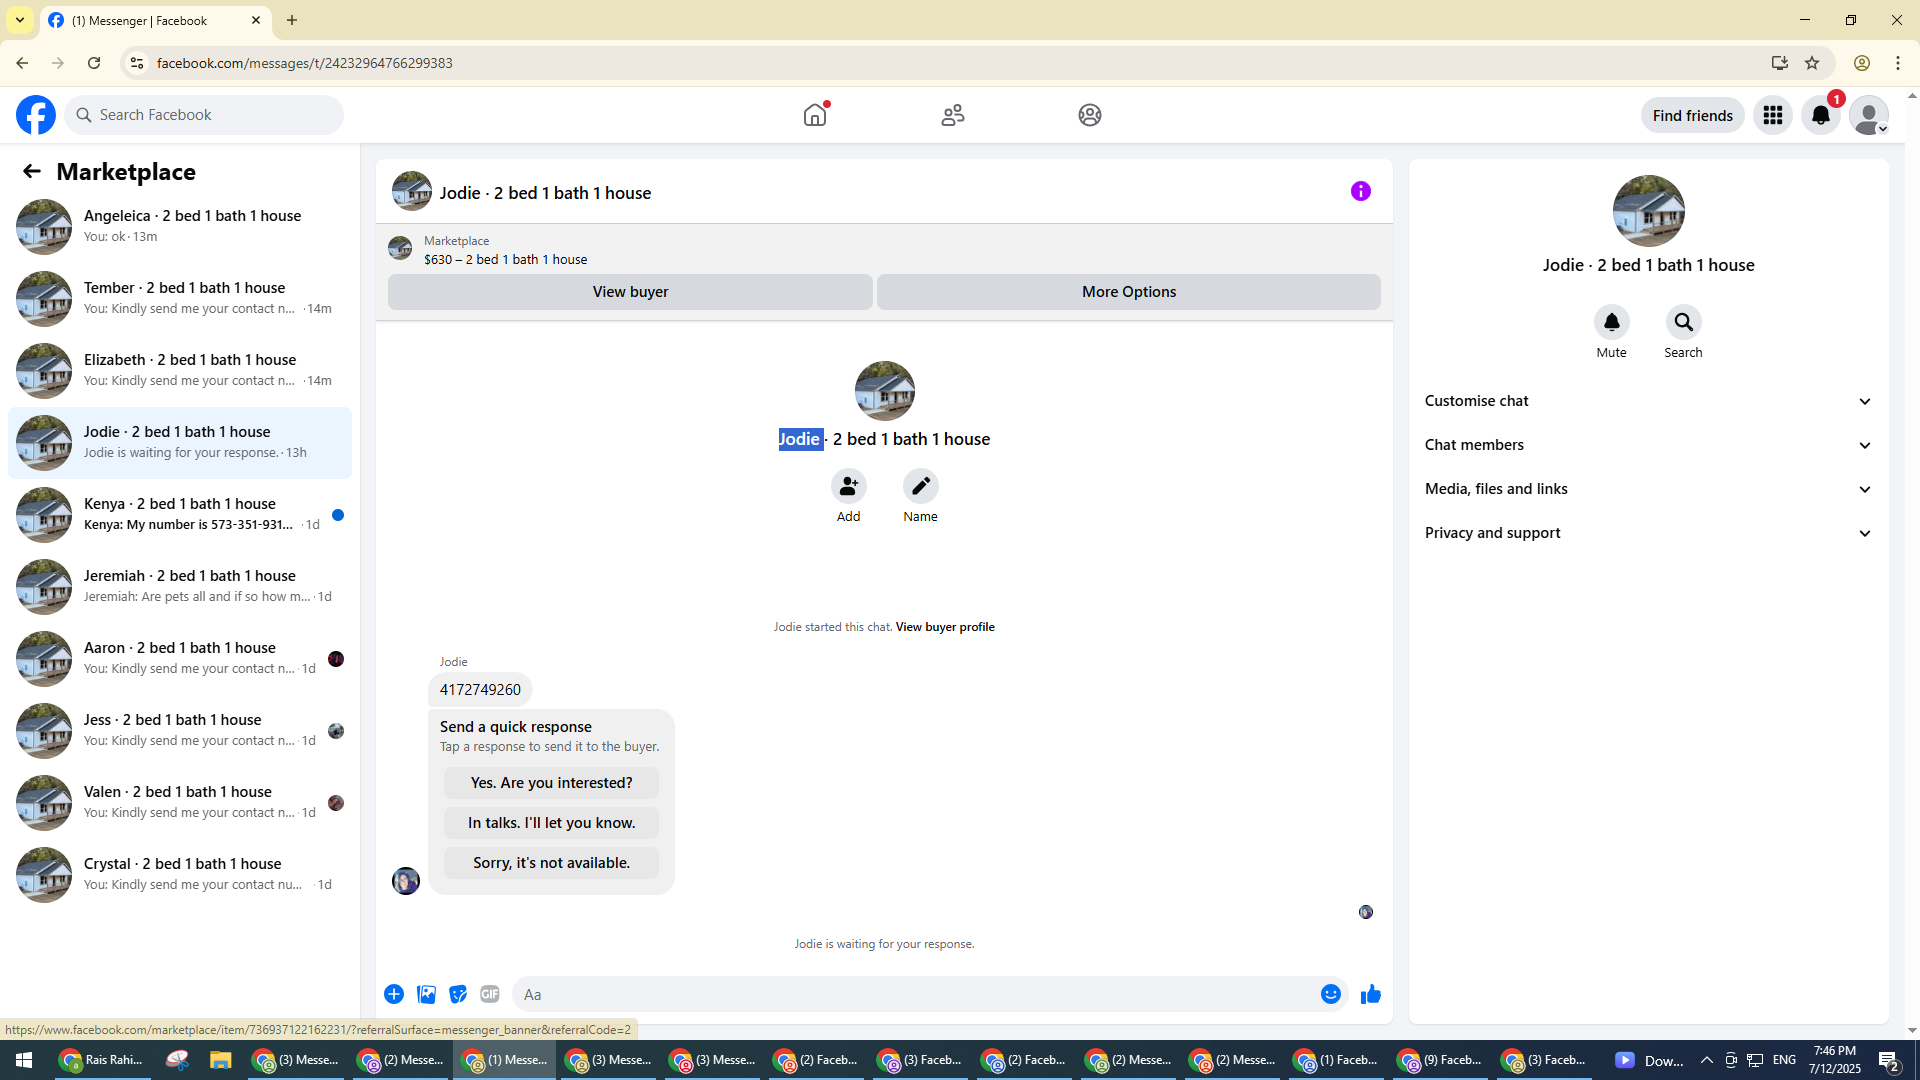
Task: Open conversation information purple icon
Action: 1360,191
